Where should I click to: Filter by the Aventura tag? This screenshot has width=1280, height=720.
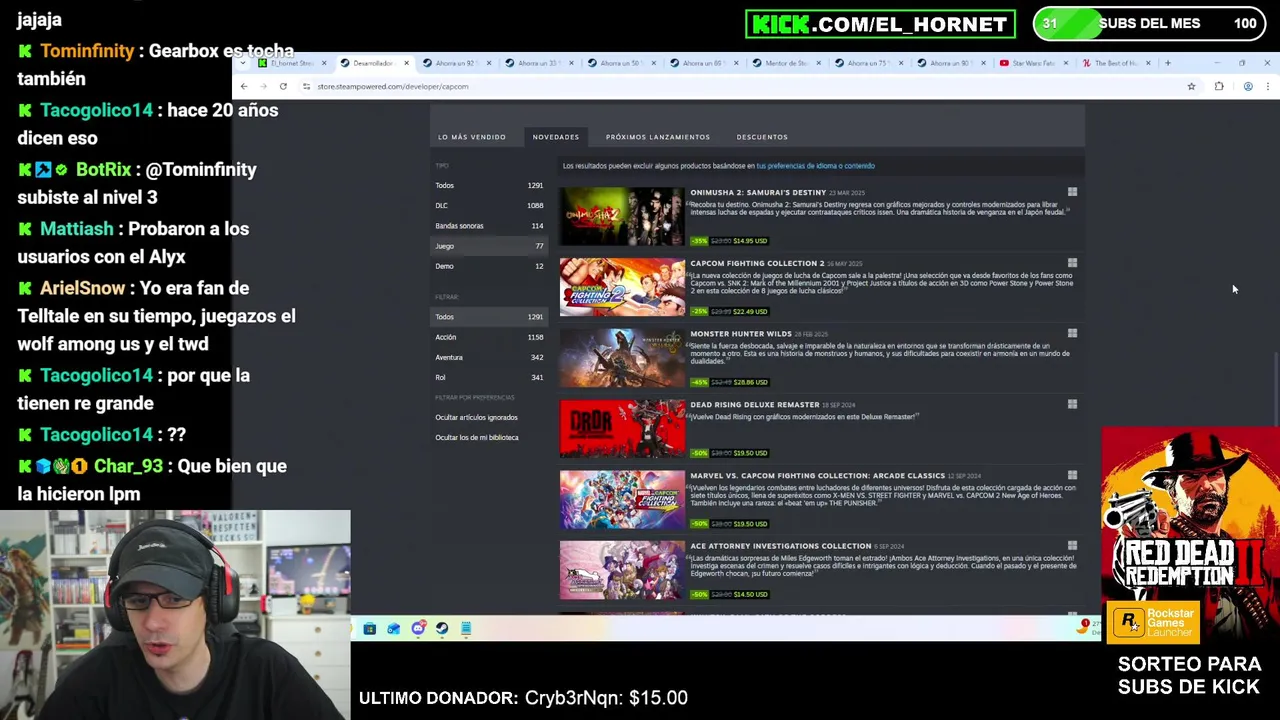click(x=489, y=357)
